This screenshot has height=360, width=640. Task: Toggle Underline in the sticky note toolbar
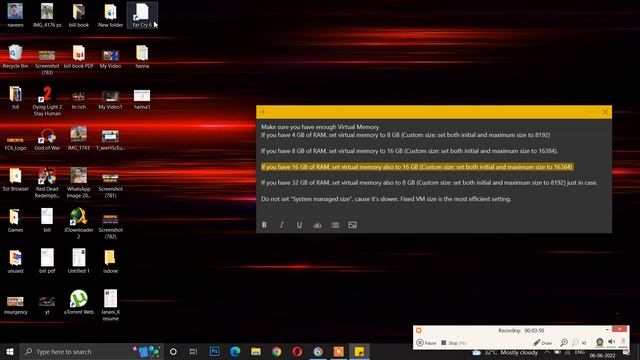(299, 225)
